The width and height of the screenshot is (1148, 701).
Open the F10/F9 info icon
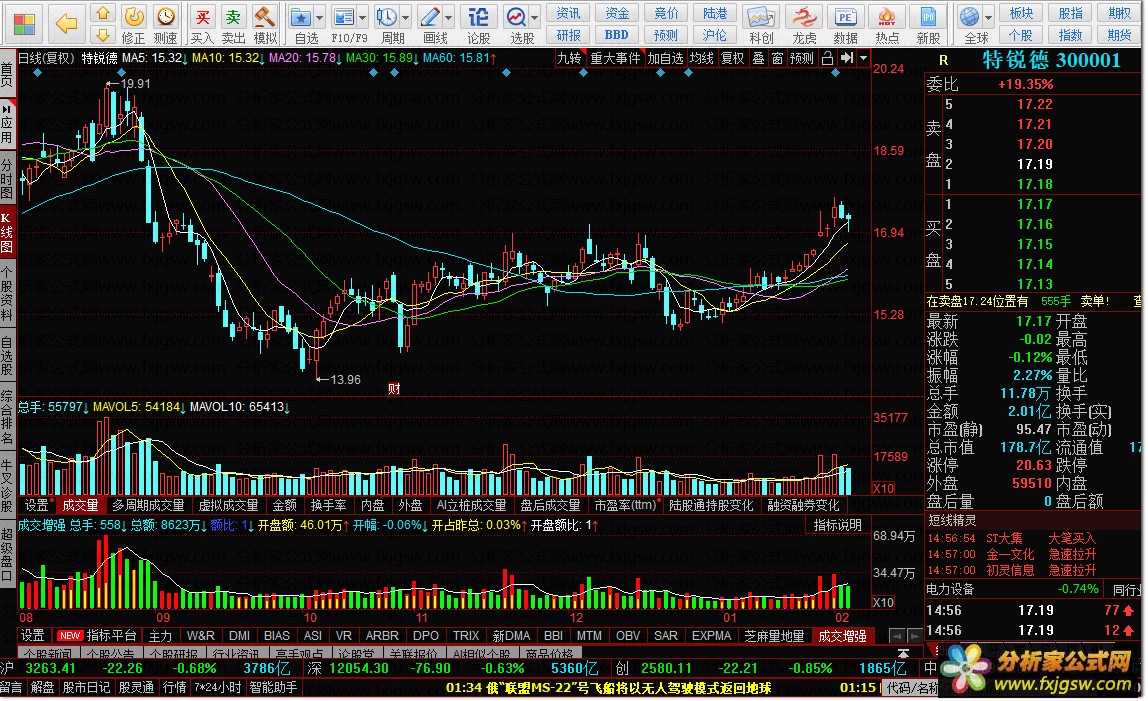[346, 23]
